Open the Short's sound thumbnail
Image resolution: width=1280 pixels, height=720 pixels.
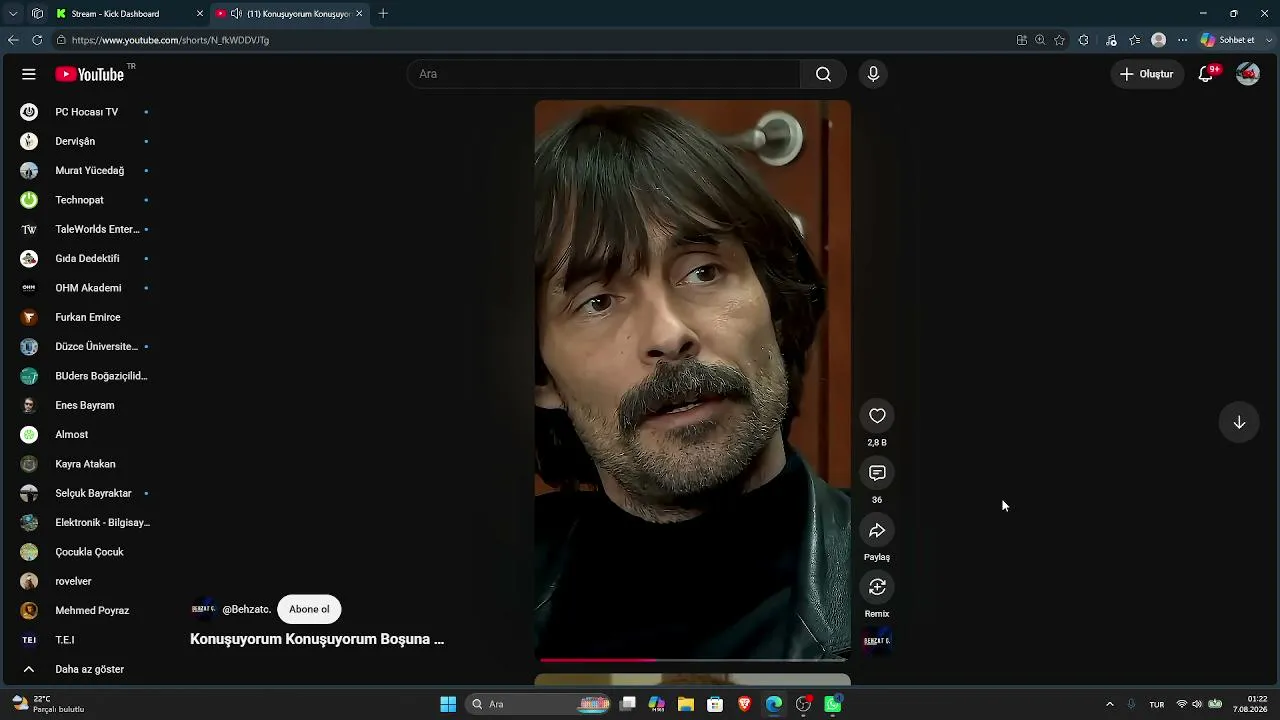coord(877,641)
